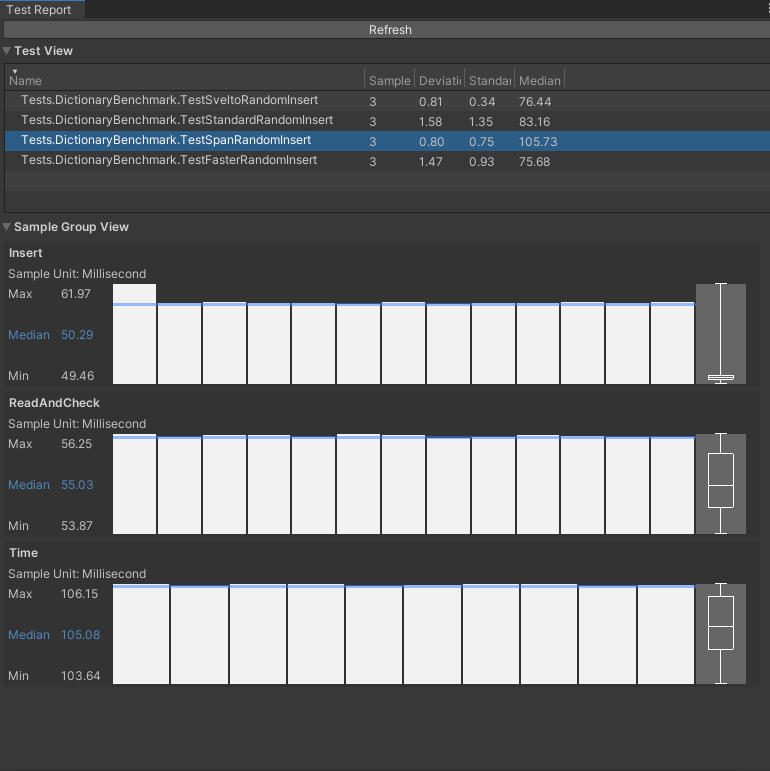
Task: Click median value 75.68
Action: [534, 162]
